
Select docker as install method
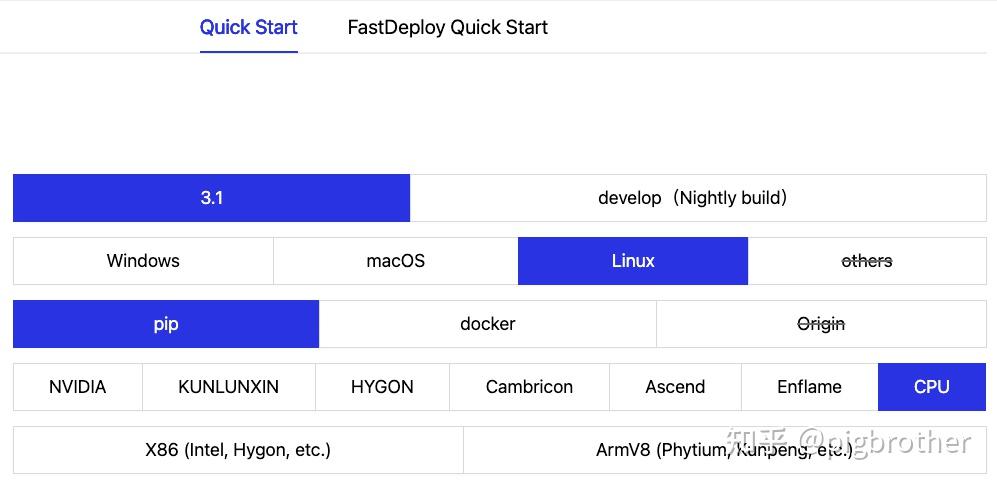(x=487, y=324)
